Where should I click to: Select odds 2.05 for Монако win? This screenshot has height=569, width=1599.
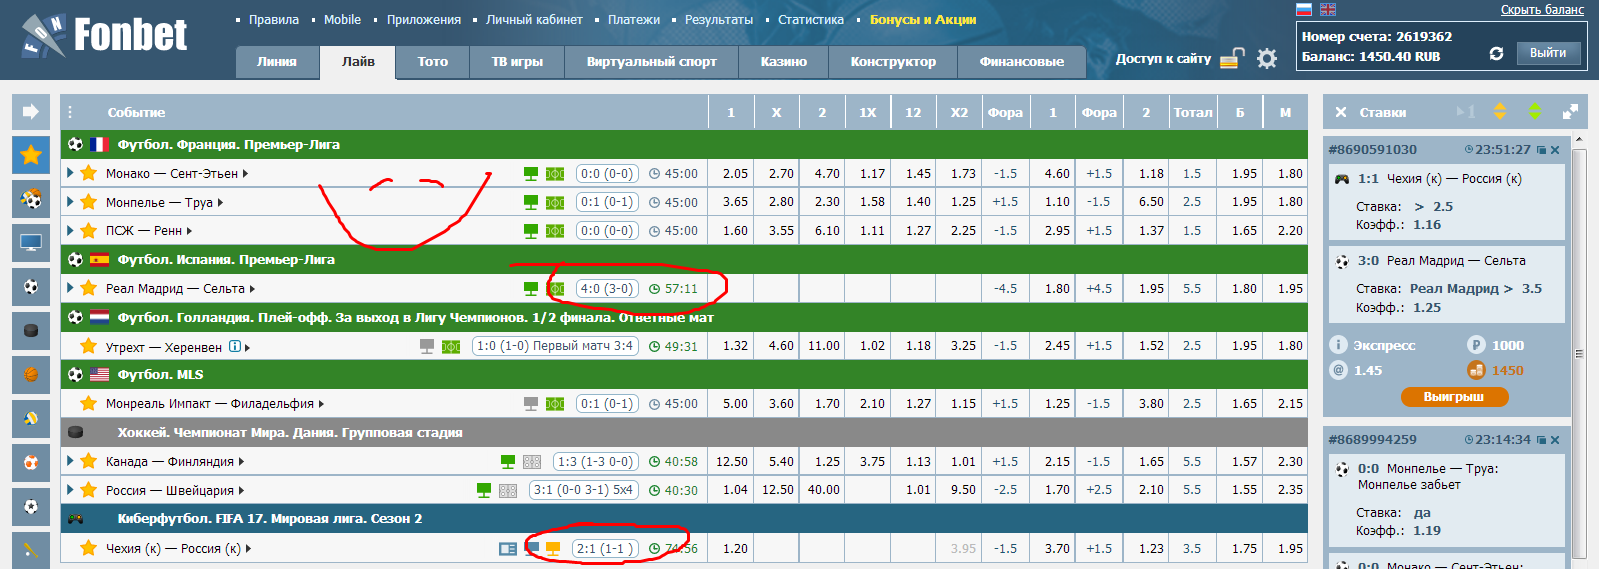pyautogui.click(x=735, y=174)
